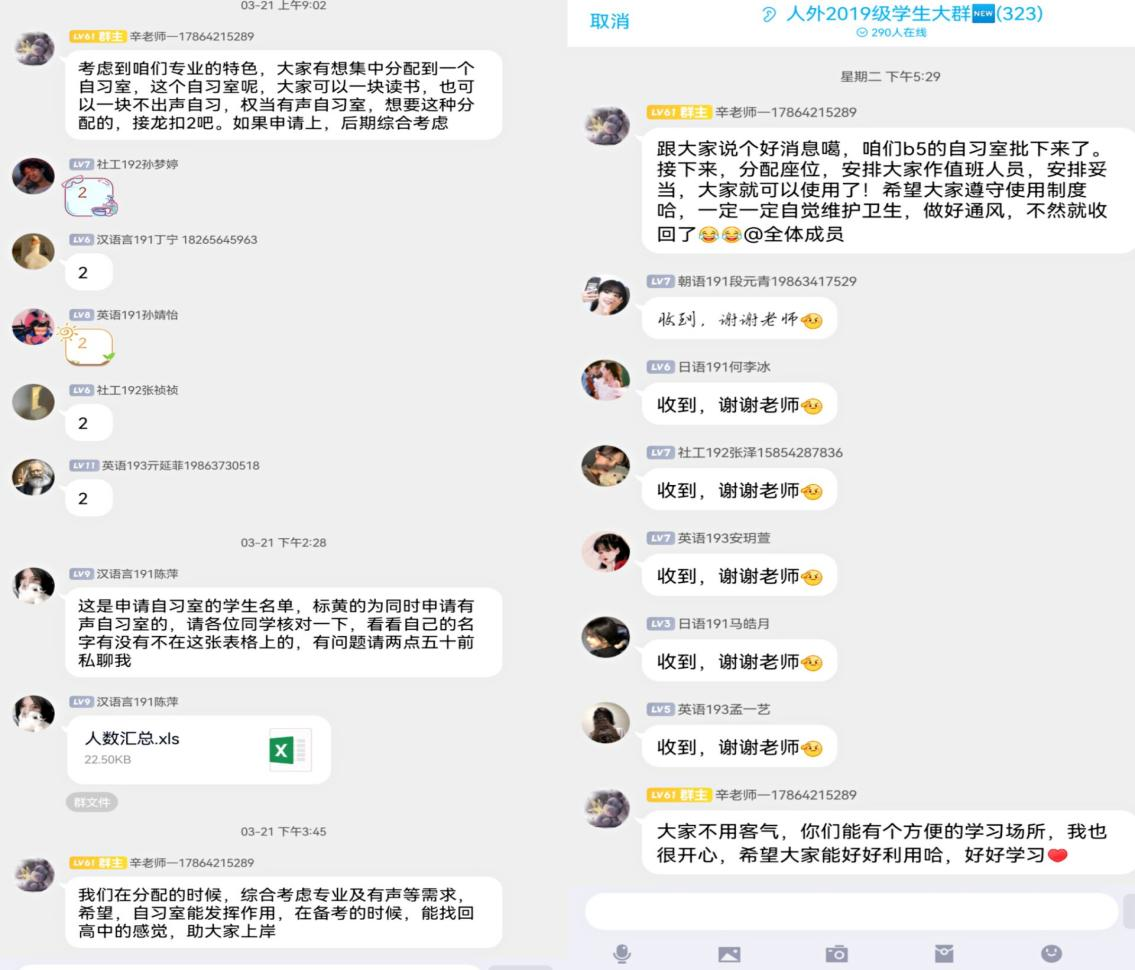Tap avatar of 日语191何李冰
Viewport: 1135px width, 970px height.
[606, 380]
